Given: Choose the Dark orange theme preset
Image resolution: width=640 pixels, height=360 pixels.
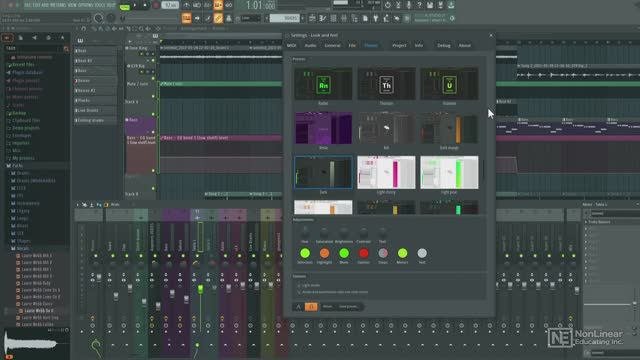Looking at the screenshot, I should pos(449,128).
